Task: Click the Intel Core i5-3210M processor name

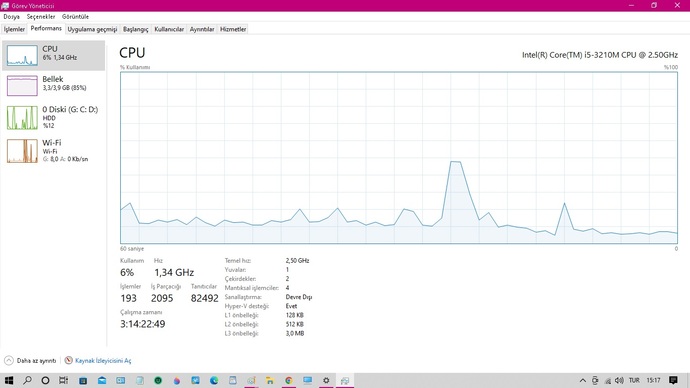Action: (600, 55)
